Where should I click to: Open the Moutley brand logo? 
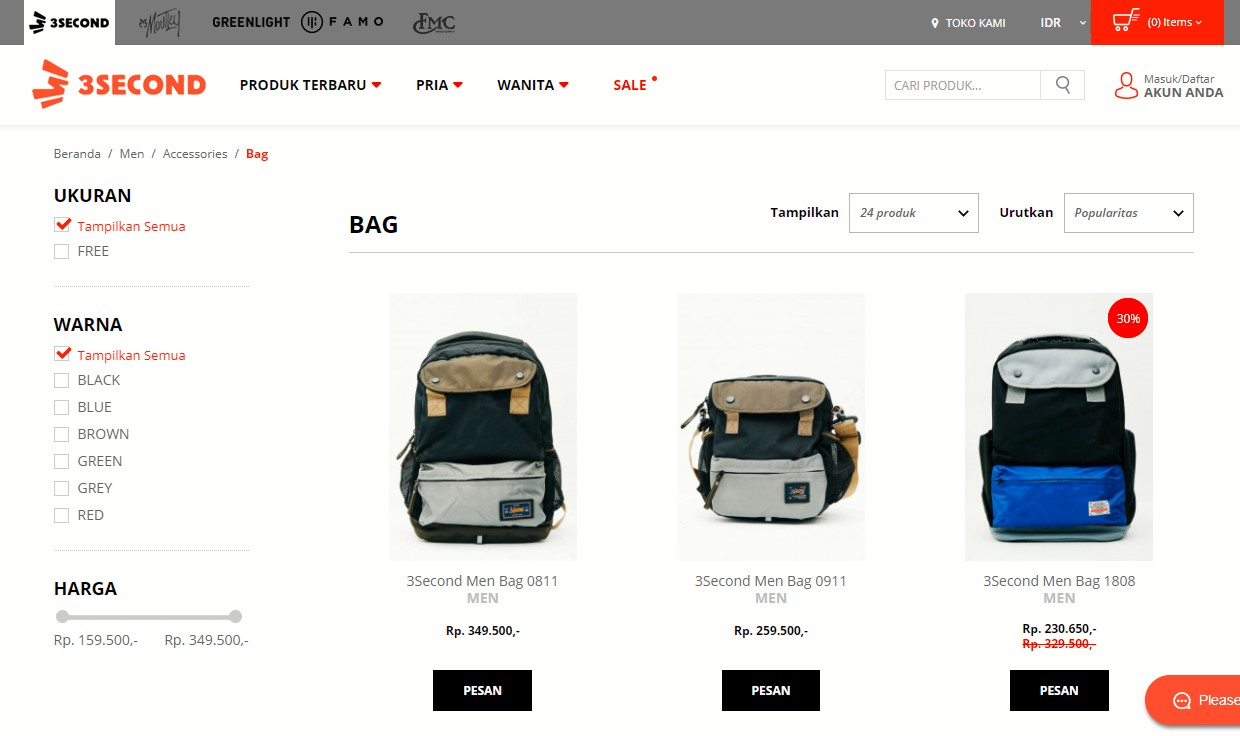(159, 22)
